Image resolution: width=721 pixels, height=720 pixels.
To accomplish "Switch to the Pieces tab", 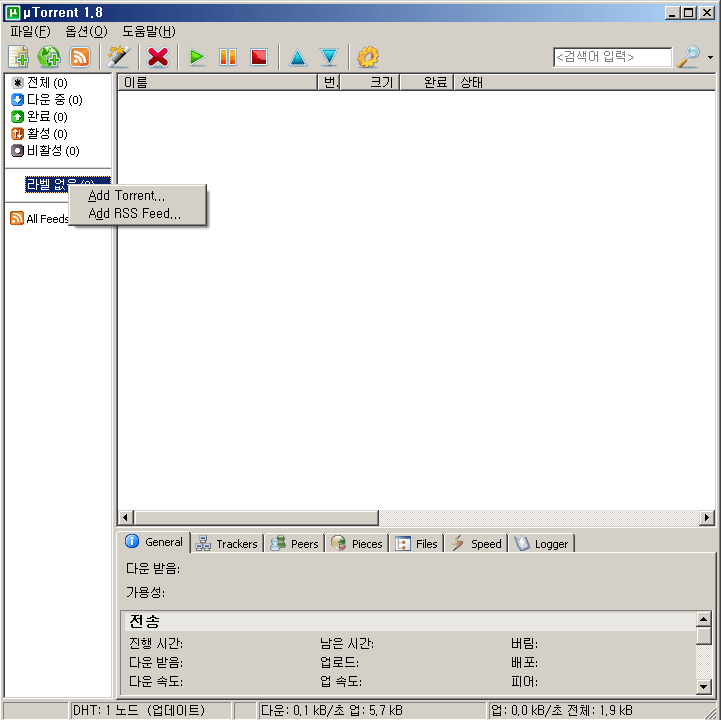I will pyautogui.click(x=357, y=544).
